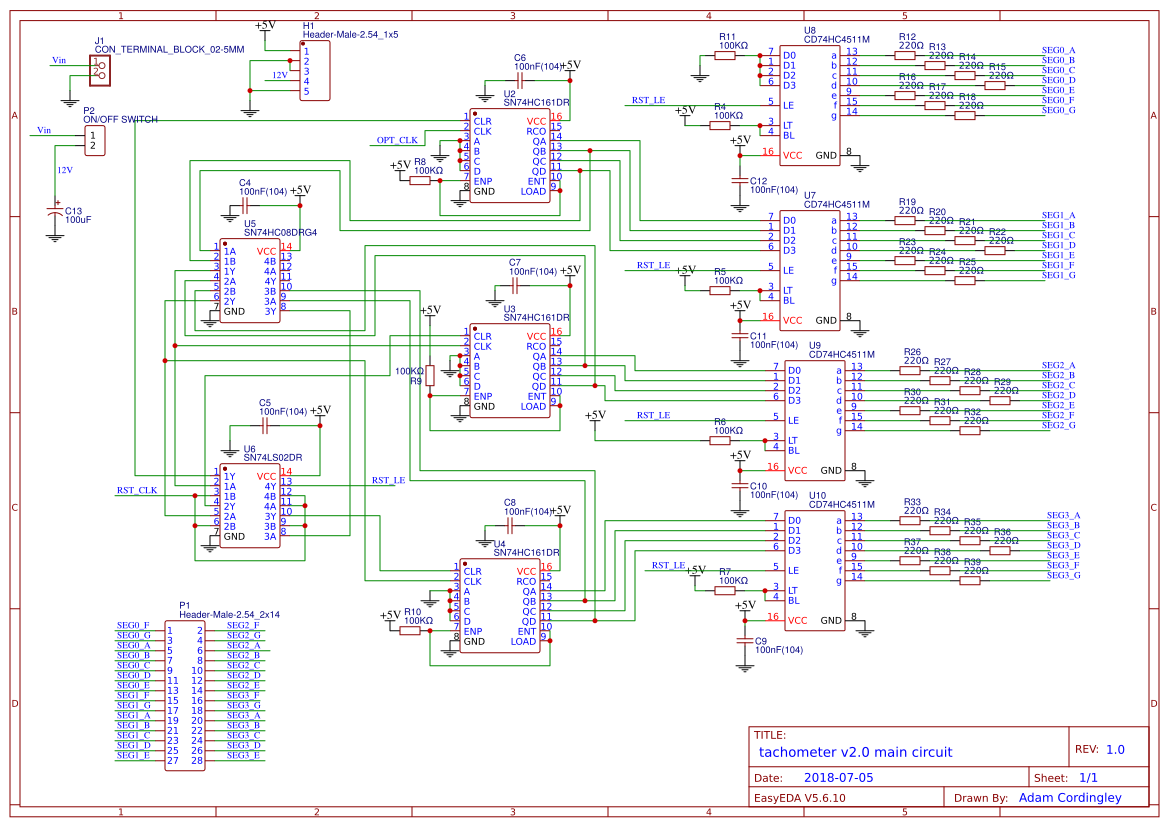Click the Adam Cordingley drawn-by text
This screenshot has height=827, width=1169.
click(1068, 798)
